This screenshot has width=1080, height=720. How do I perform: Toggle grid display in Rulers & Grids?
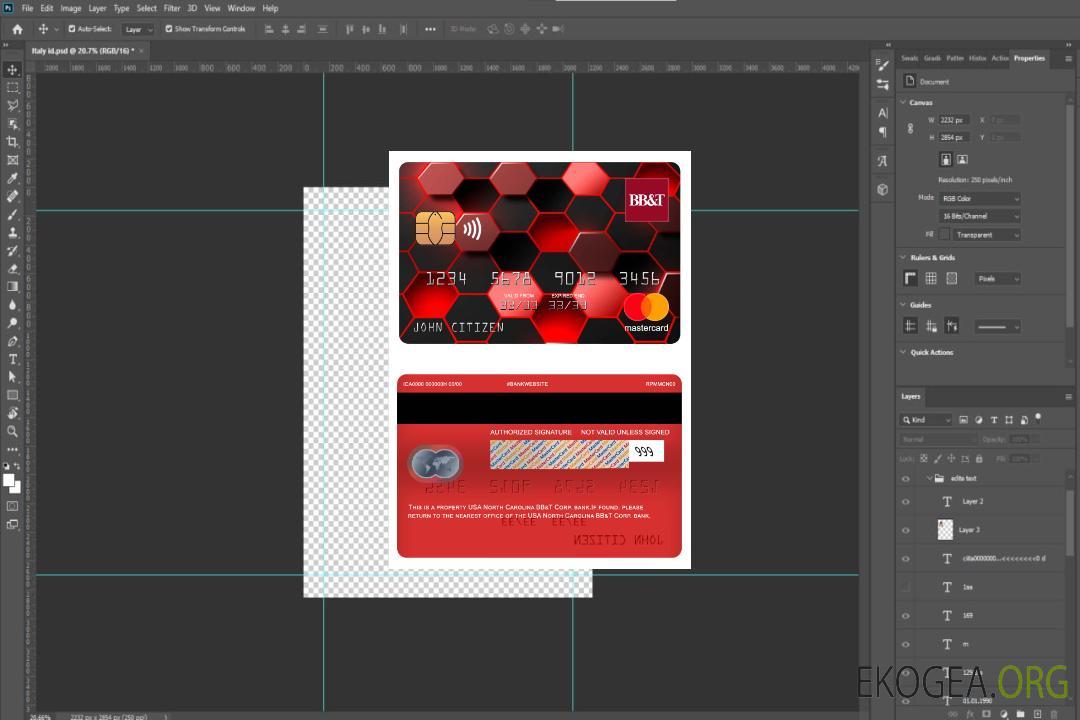[x=931, y=278]
